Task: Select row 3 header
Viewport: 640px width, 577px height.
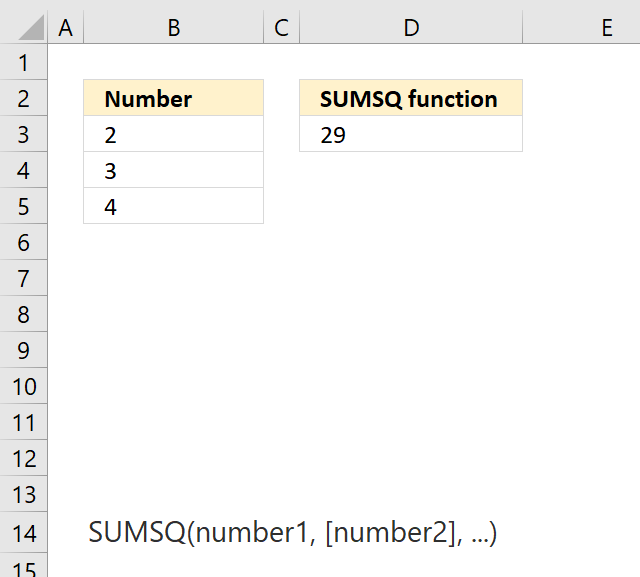Action: (23, 134)
